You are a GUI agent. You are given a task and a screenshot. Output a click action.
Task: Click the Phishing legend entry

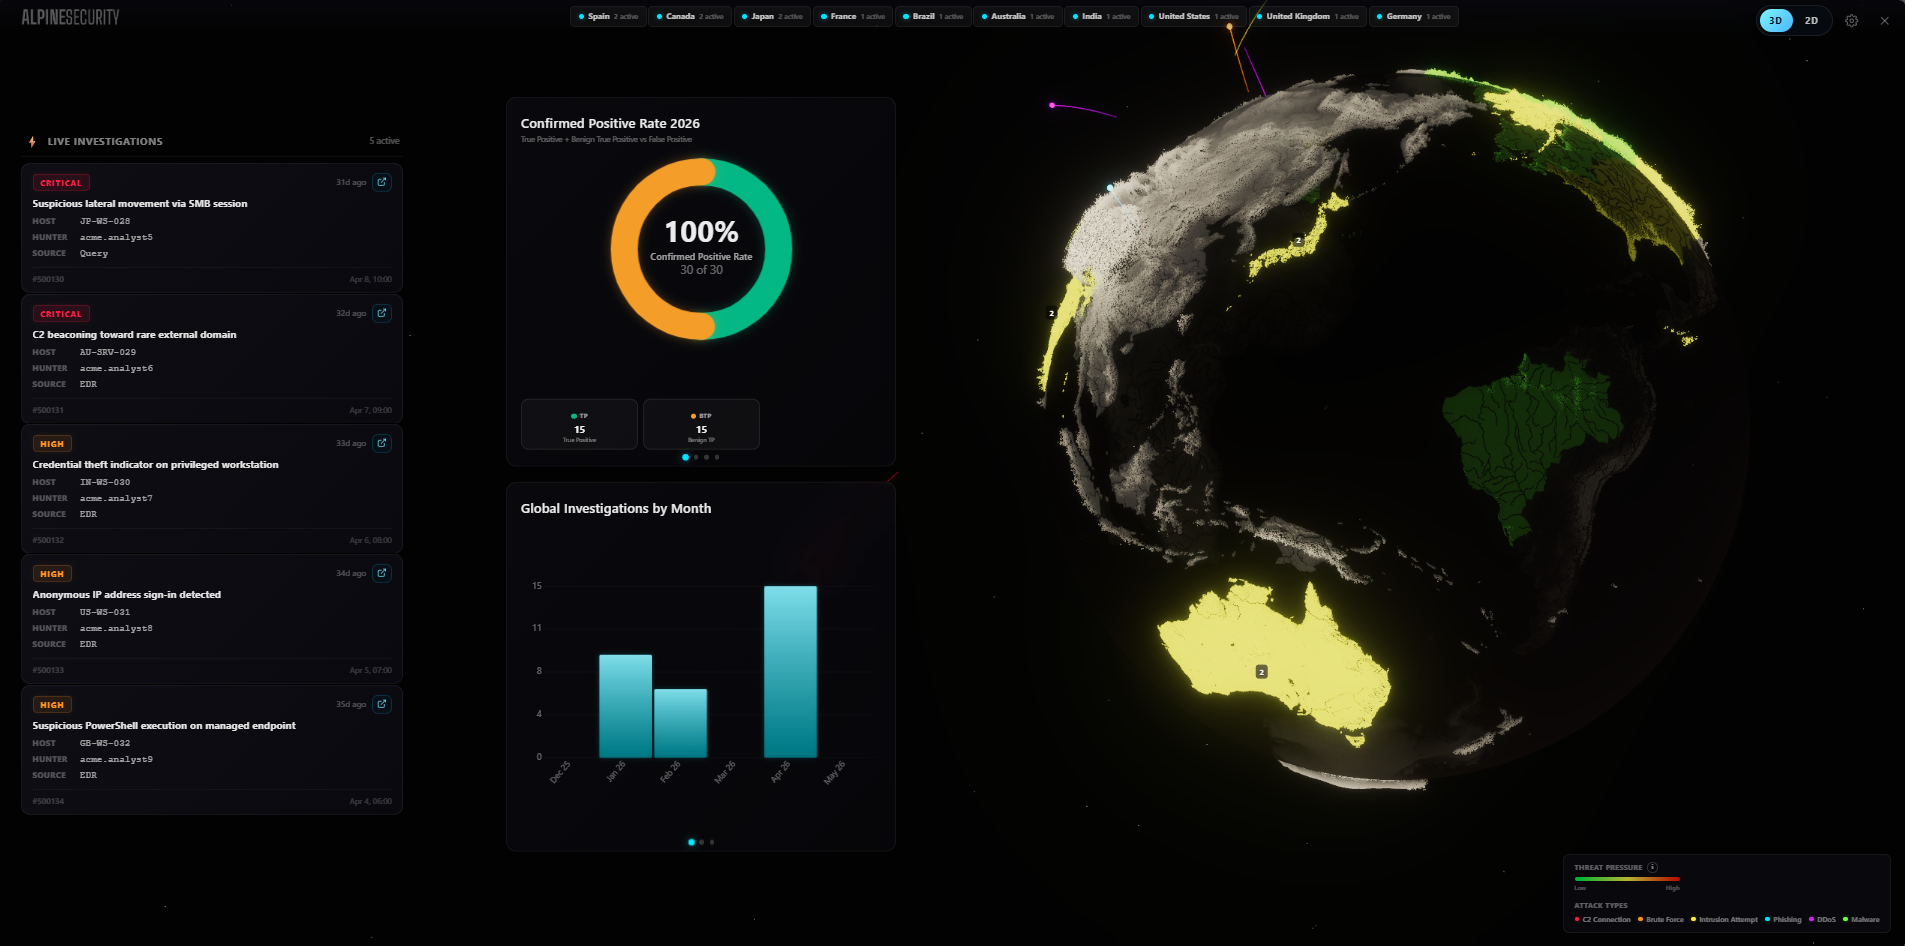click(x=1783, y=919)
